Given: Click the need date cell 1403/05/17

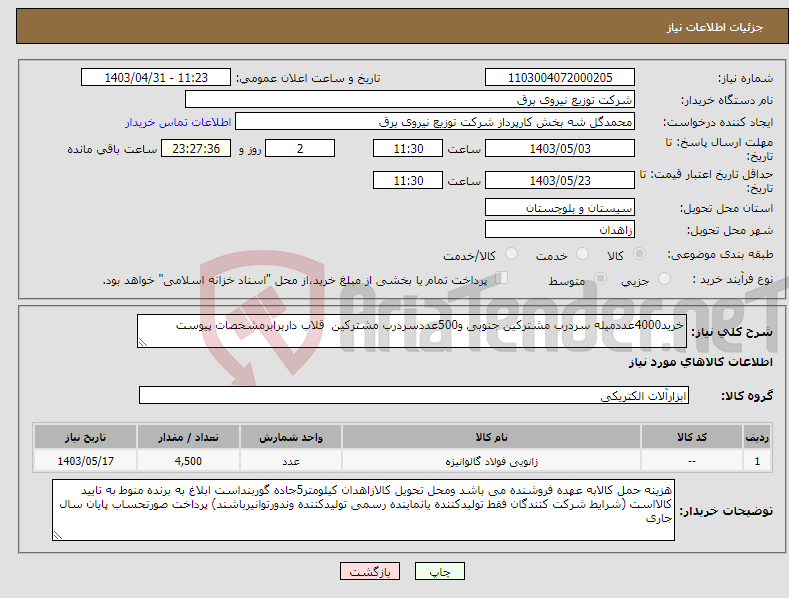Looking at the screenshot, I should 86,461.
